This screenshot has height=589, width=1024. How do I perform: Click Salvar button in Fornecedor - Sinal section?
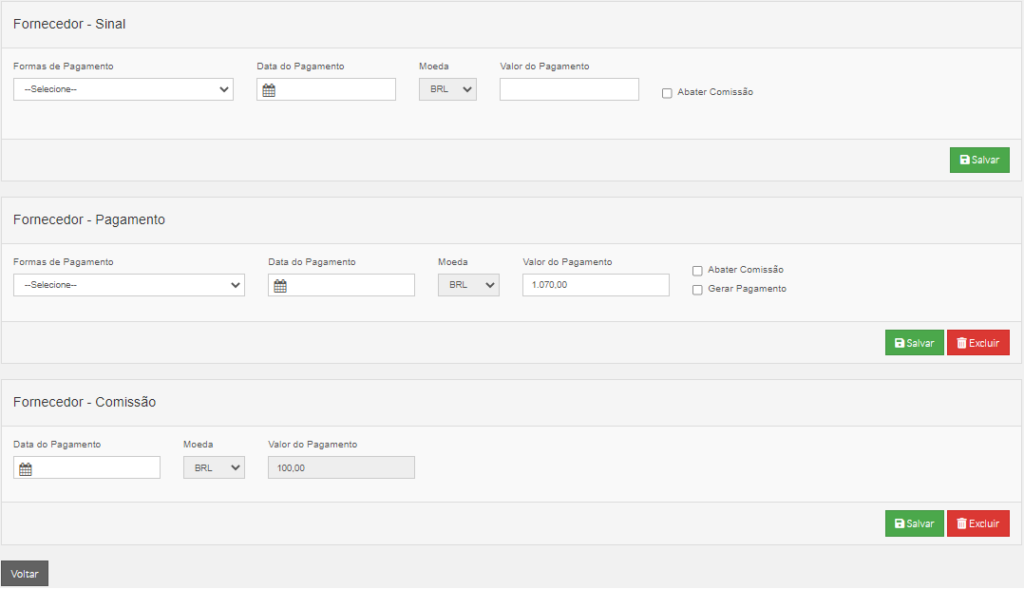tap(980, 160)
